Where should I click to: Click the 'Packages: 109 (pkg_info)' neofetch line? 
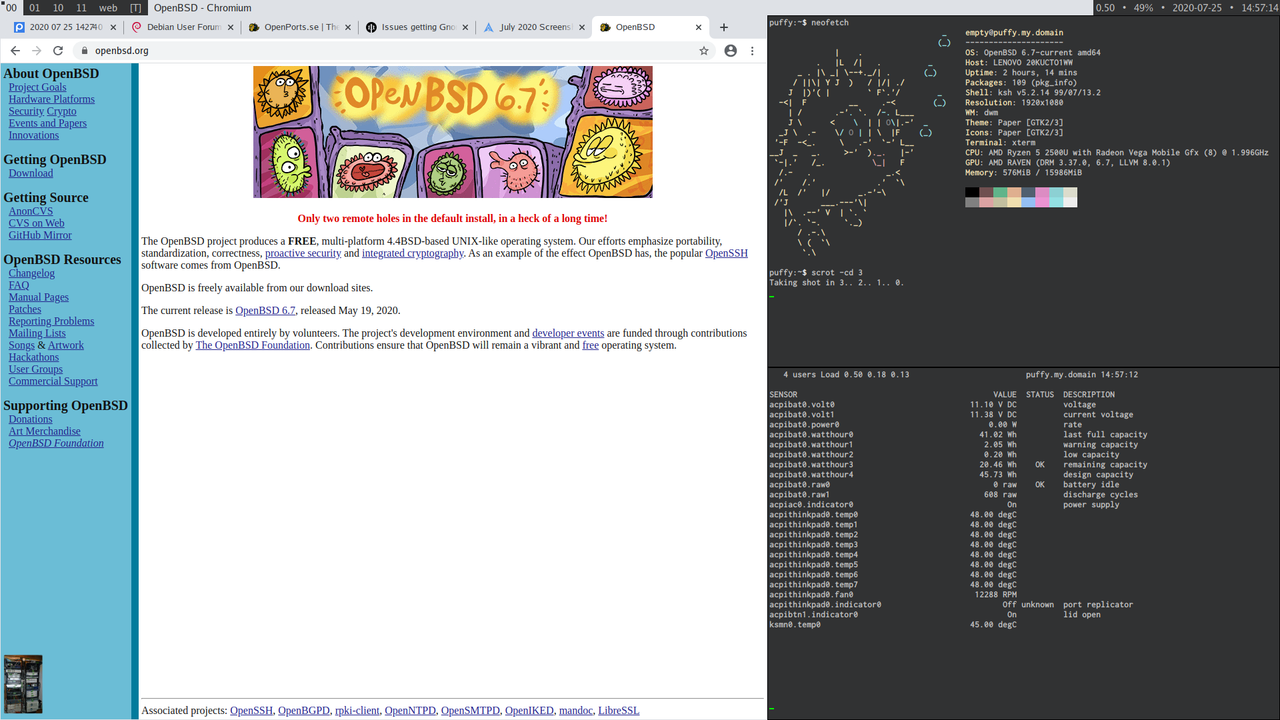click(1019, 83)
